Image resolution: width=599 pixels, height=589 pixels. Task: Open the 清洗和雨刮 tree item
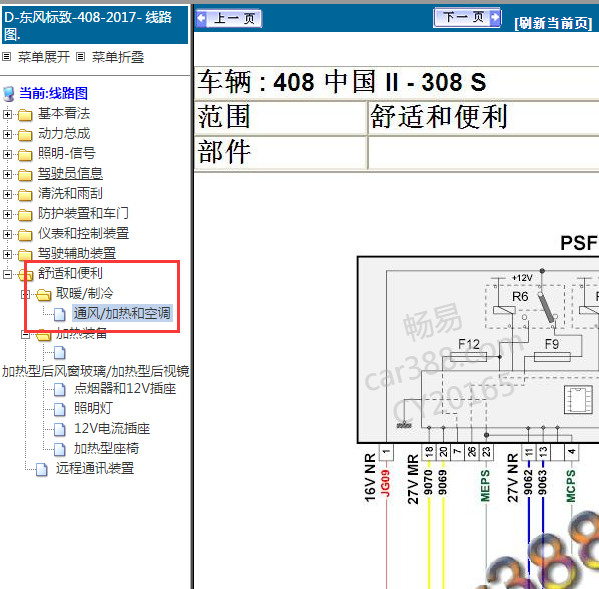[70, 193]
